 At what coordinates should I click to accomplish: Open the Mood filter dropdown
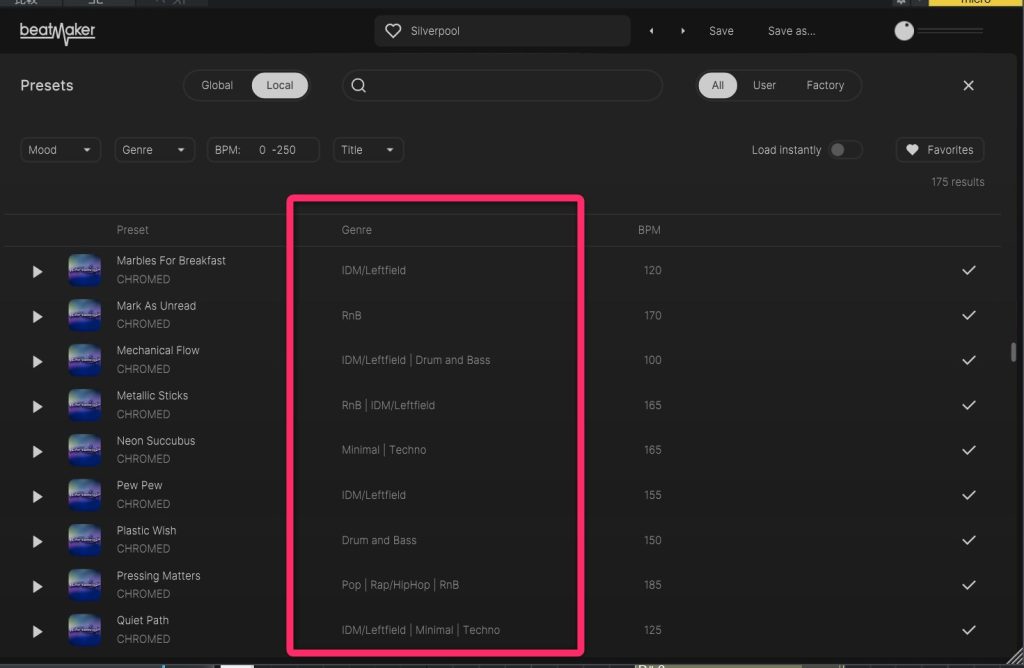pyautogui.click(x=60, y=150)
